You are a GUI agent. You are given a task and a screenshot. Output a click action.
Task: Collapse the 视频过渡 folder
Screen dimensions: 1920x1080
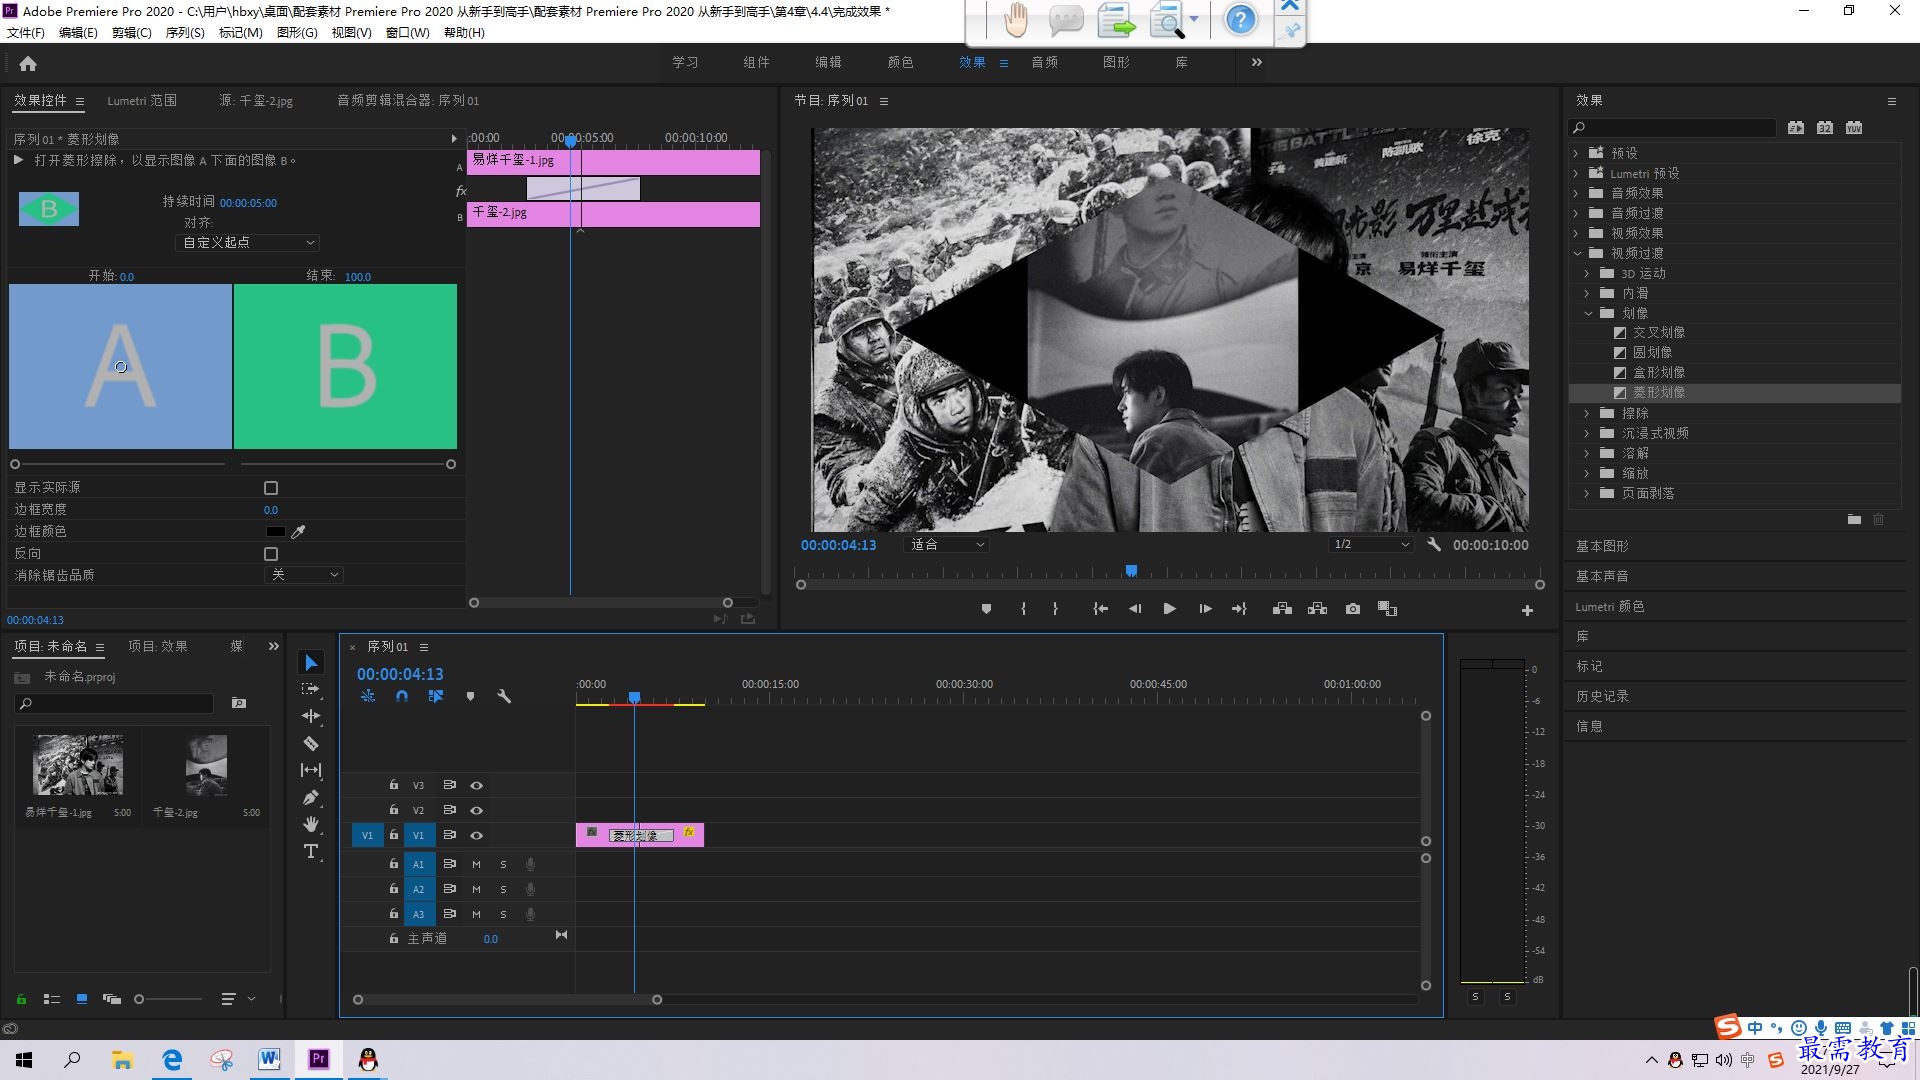(1577, 253)
